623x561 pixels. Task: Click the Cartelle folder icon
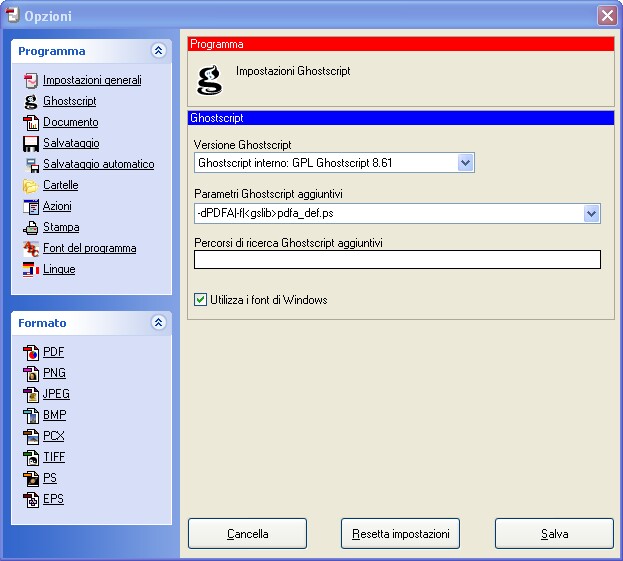pyautogui.click(x=31, y=186)
